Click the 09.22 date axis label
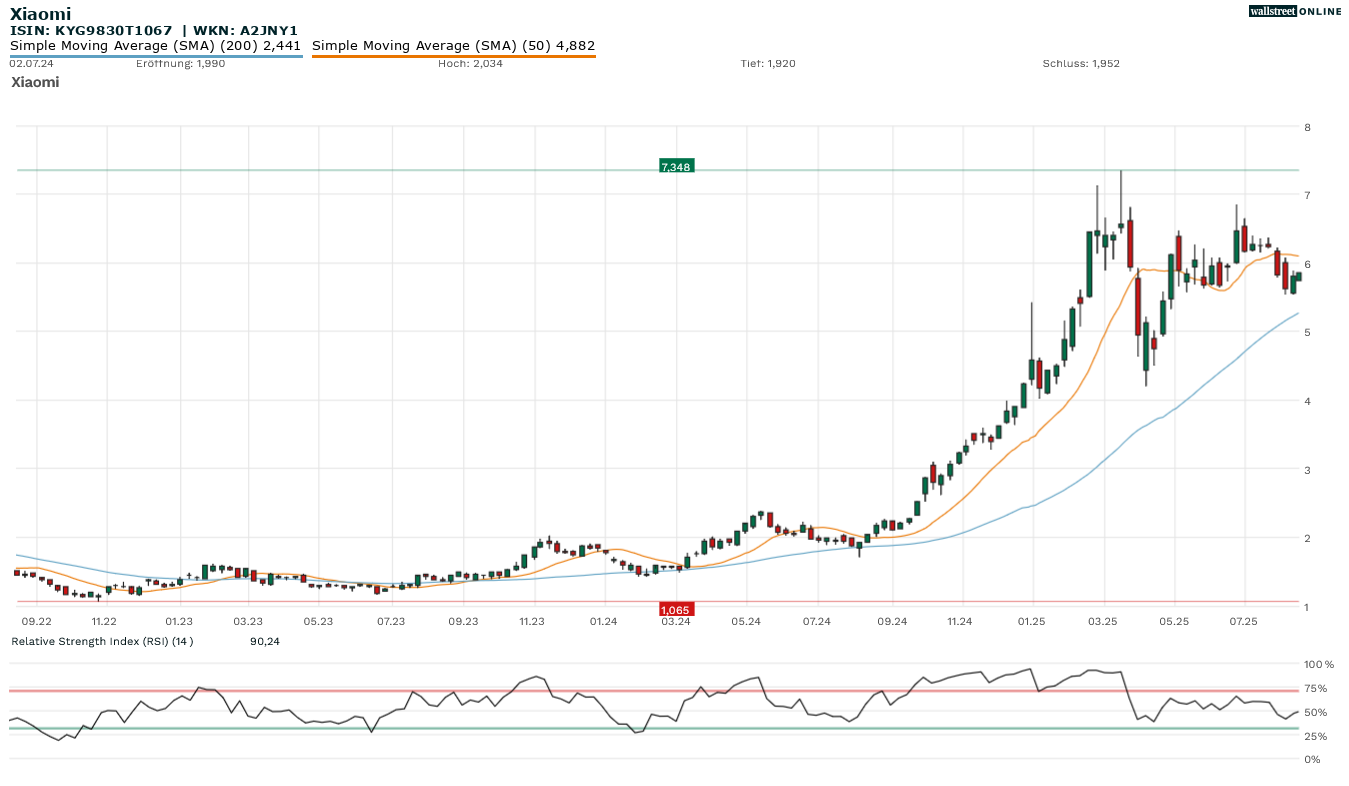Screen dimensions: 1349x786 click(x=37, y=621)
